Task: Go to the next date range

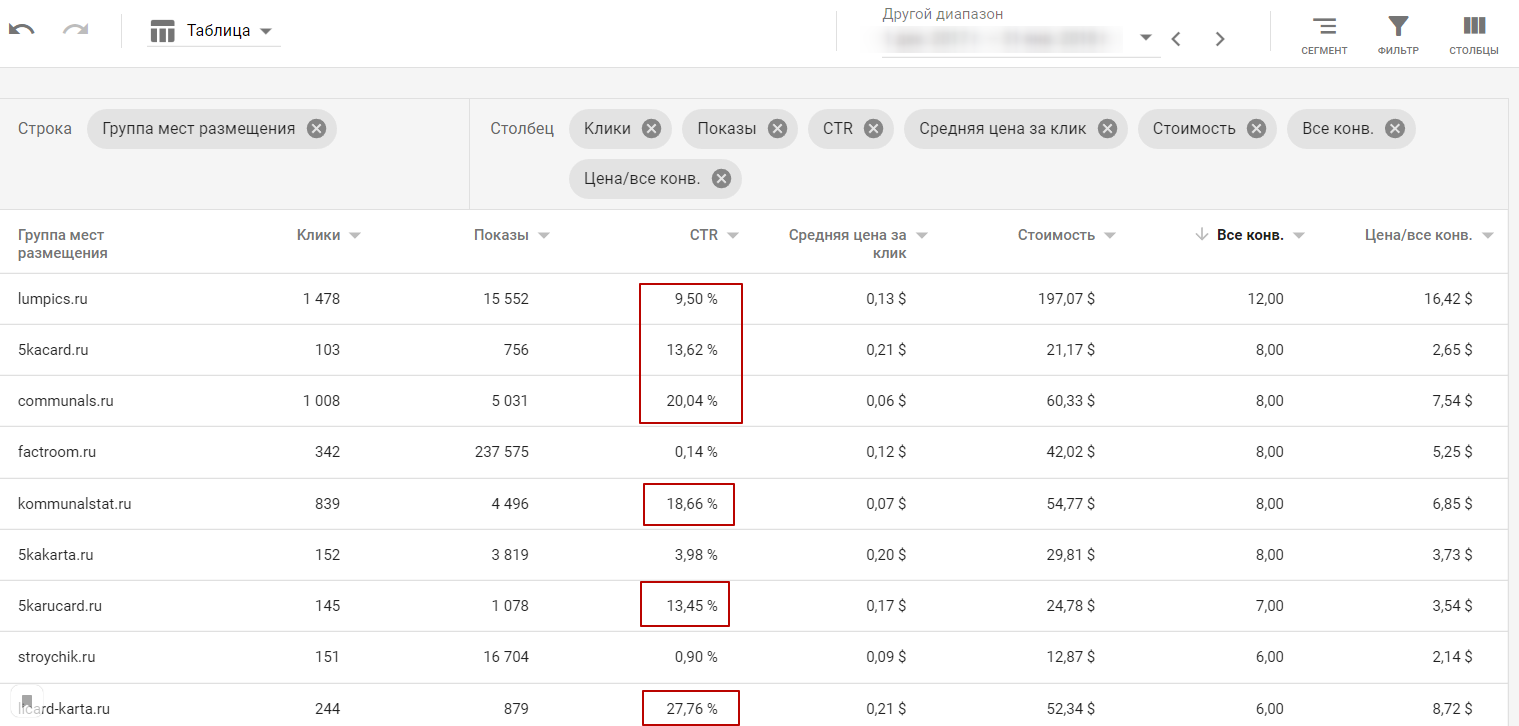Action: pos(1220,39)
